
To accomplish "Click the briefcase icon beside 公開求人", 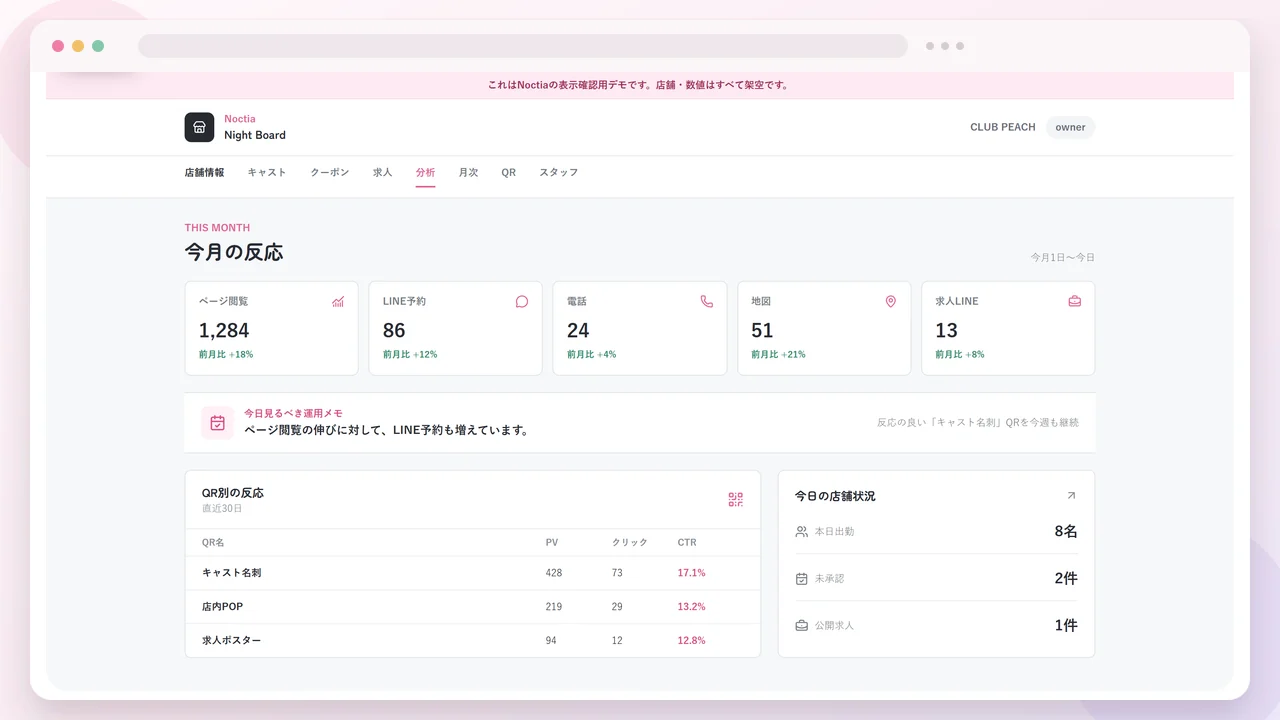I will (802, 626).
